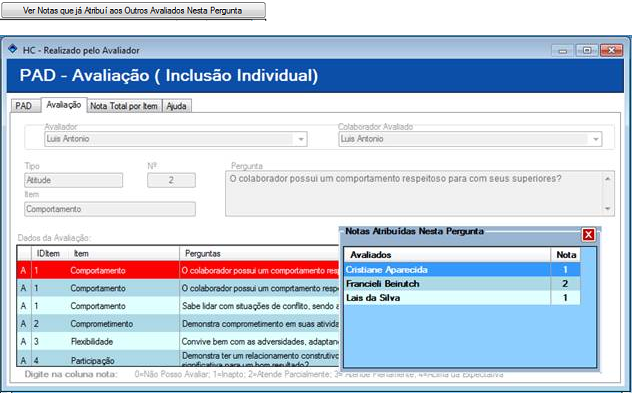Click the HC window title bar diamond icon
Screen dimensions: 632x393
tap(13, 48)
